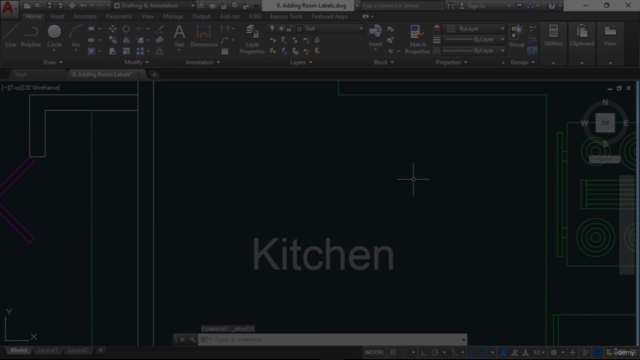The width and height of the screenshot is (640, 360).
Task: Toggle ortho mode in status bar
Action: [x=424, y=352]
